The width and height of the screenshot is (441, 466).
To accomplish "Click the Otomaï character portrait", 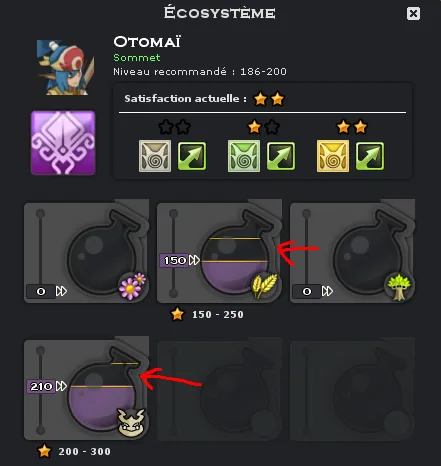I will pos(65,68).
